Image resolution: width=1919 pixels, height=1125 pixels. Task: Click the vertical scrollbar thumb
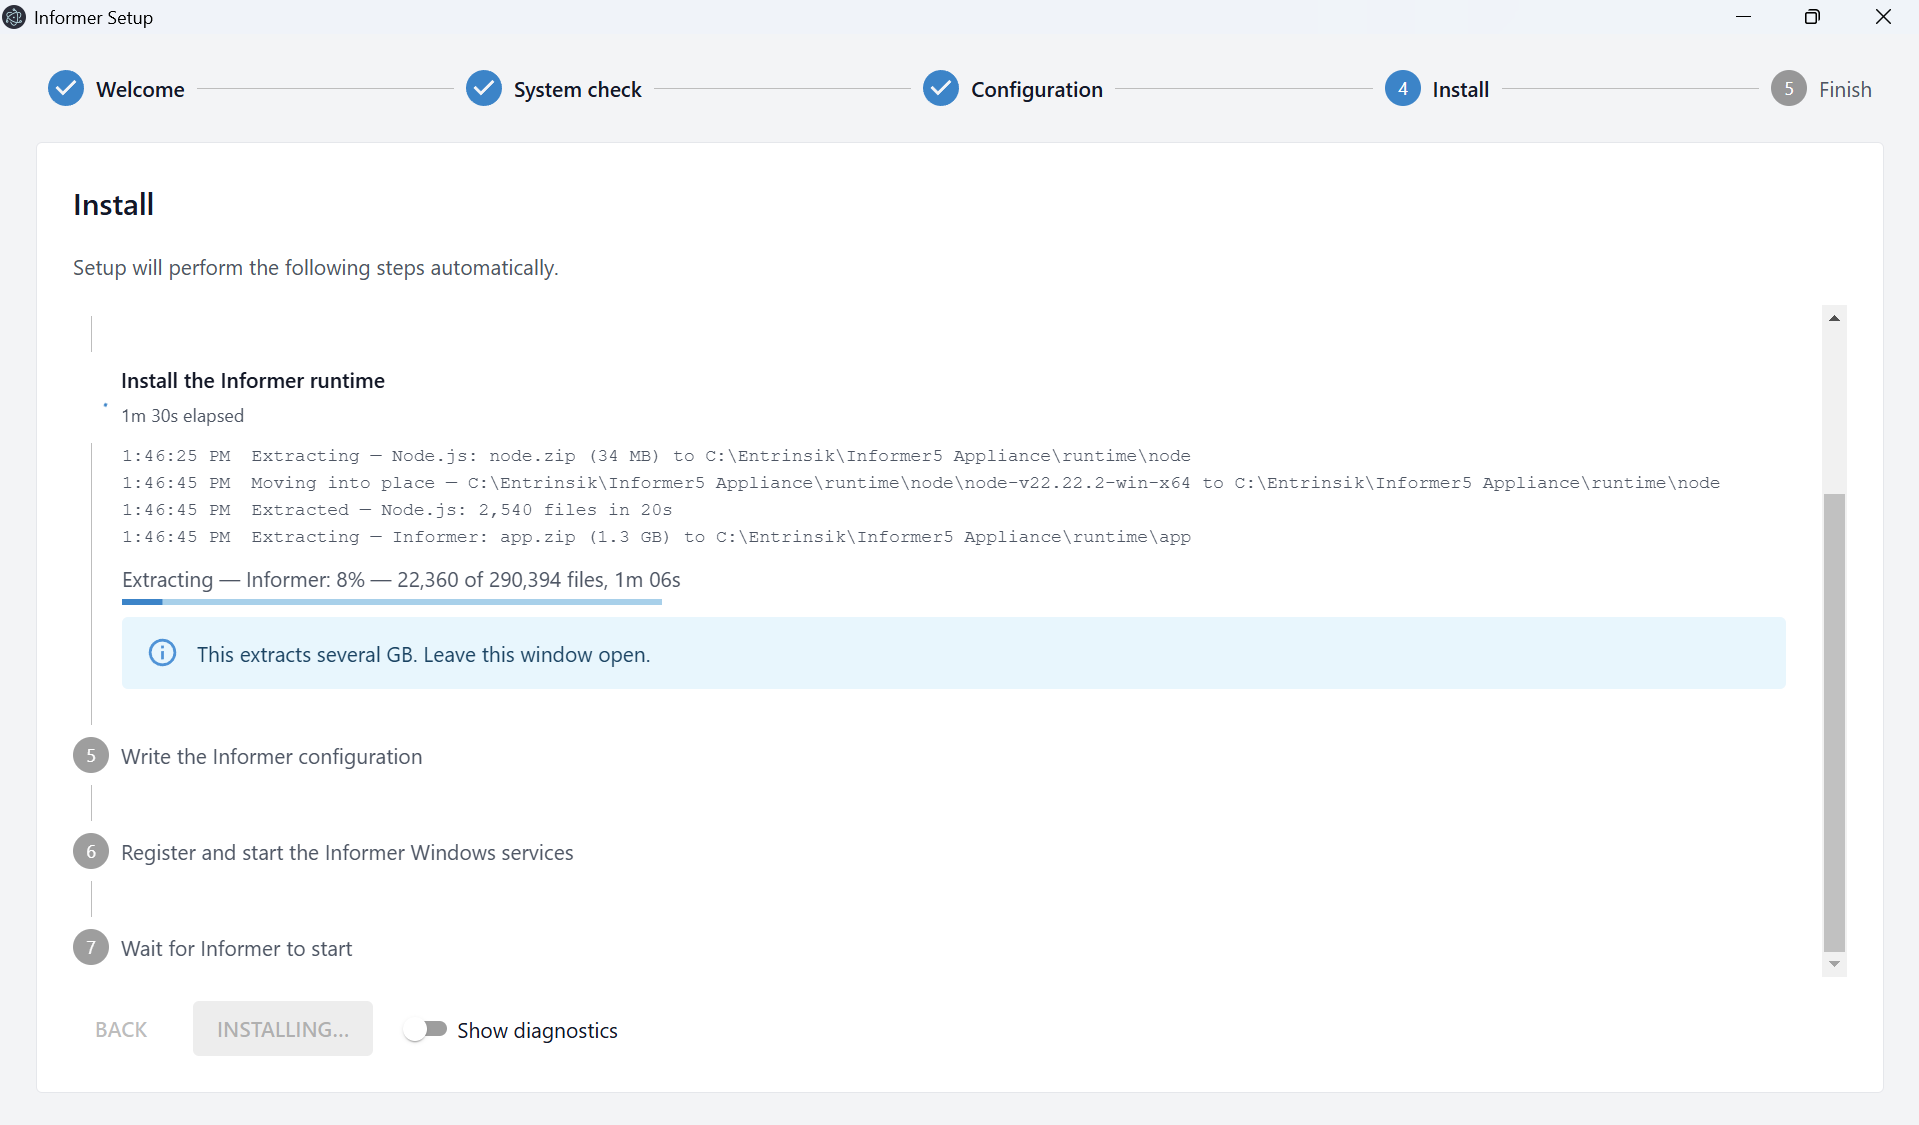click(x=1834, y=722)
